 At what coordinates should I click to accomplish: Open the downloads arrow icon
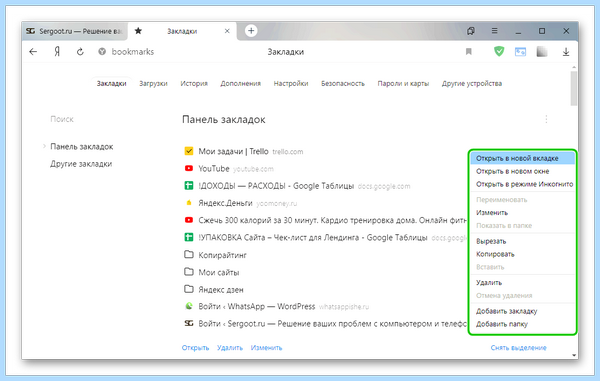(566, 52)
